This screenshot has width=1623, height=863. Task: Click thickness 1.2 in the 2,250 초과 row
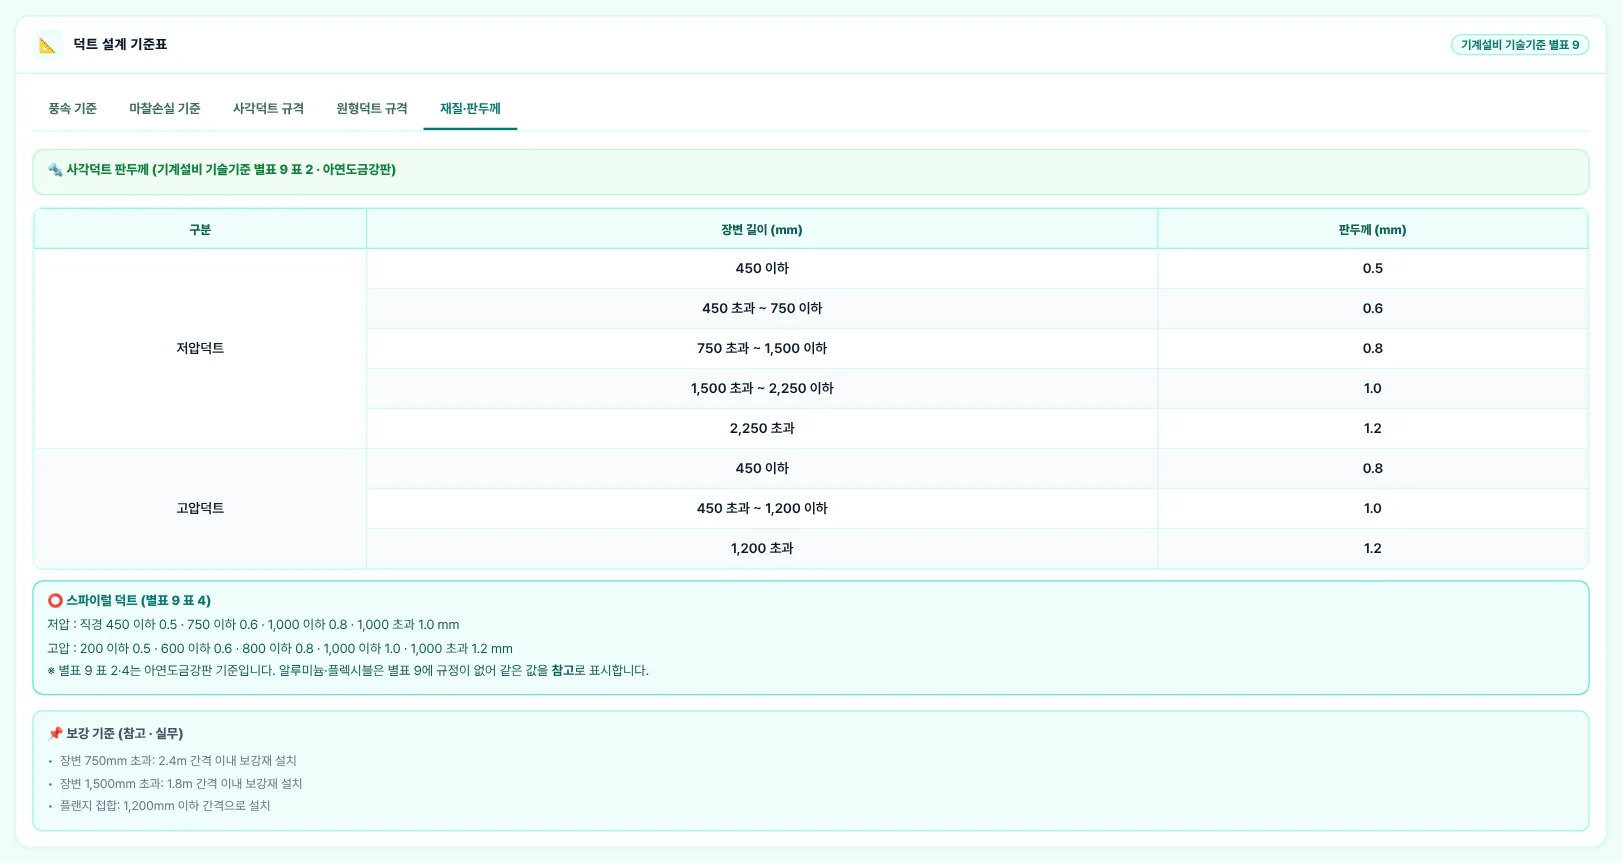pyautogui.click(x=1372, y=428)
